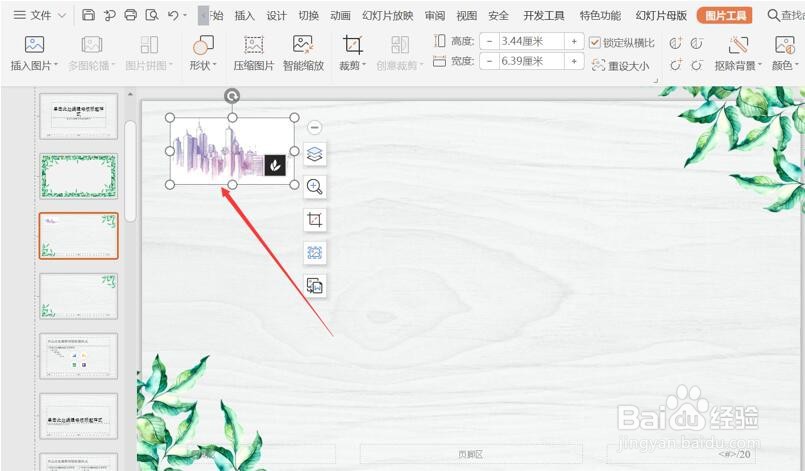Click the print preview icon

coord(151,15)
